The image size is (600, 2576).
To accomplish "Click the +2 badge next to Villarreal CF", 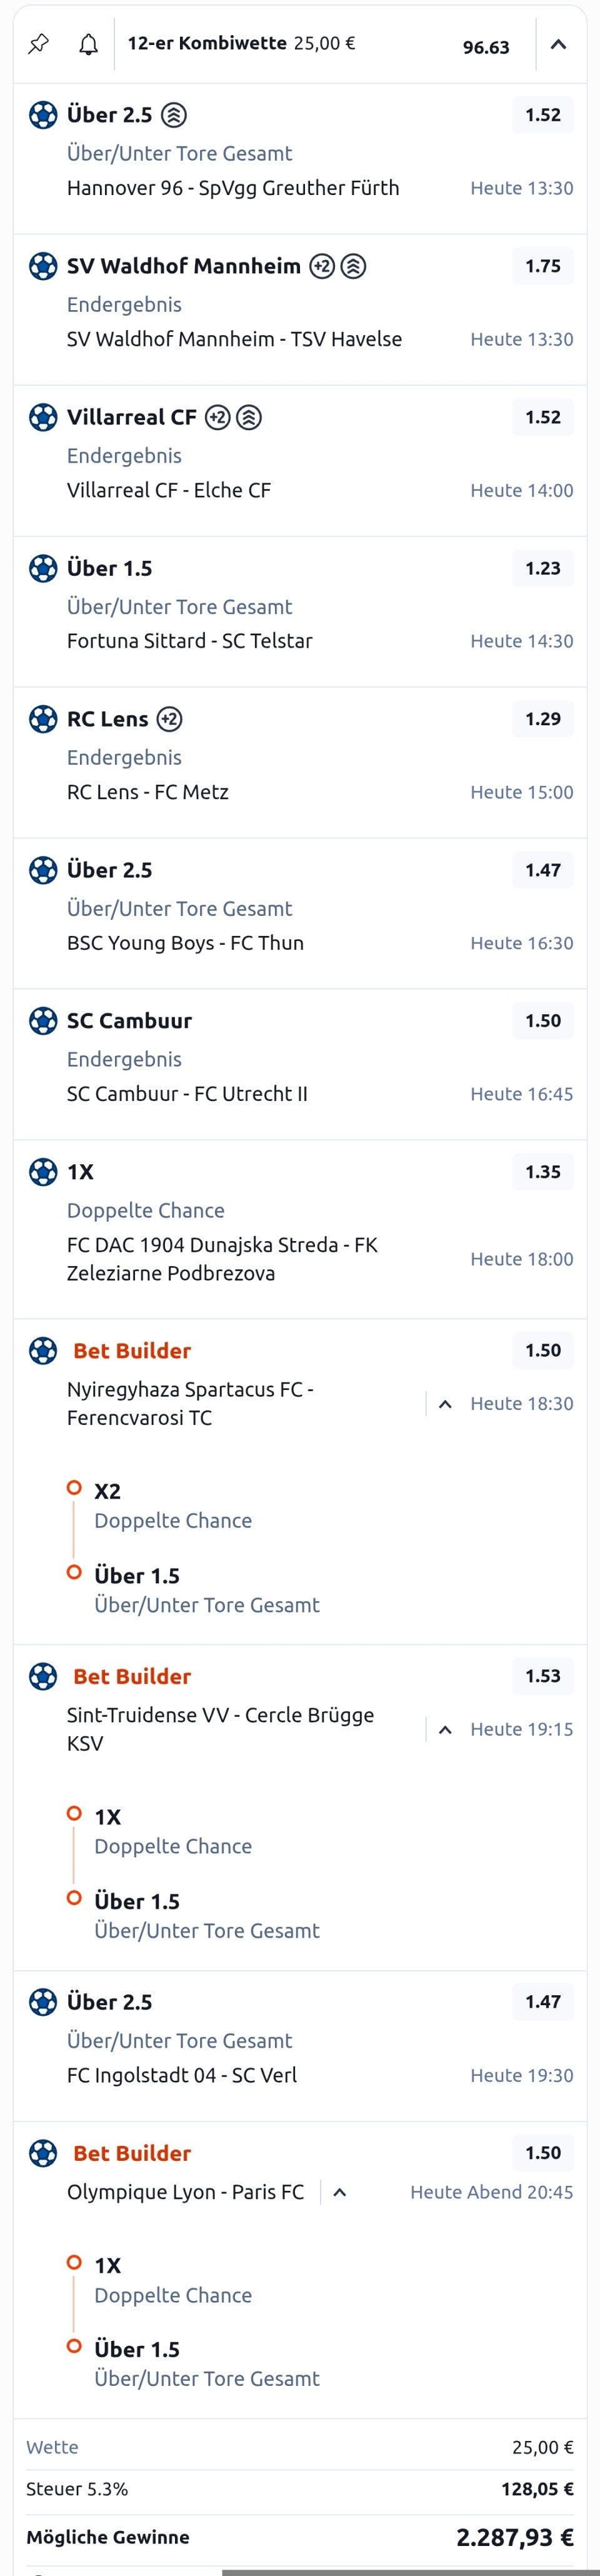I will coord(218,417).
